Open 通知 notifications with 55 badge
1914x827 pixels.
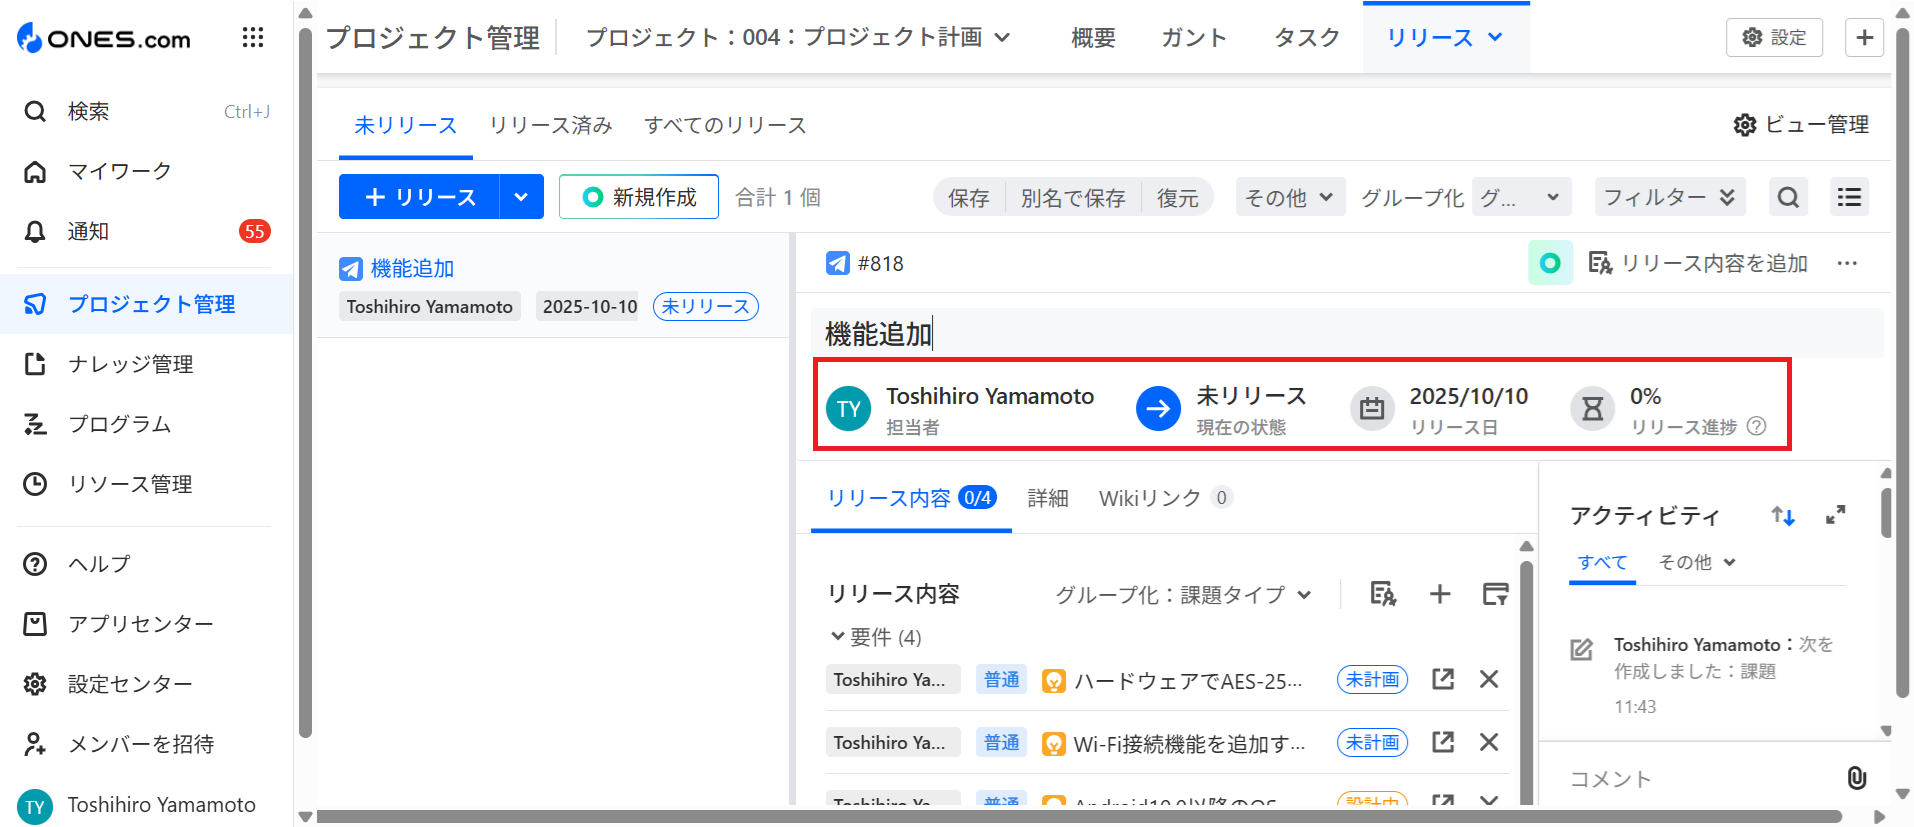pyautogui.click(x=146, y=231)
